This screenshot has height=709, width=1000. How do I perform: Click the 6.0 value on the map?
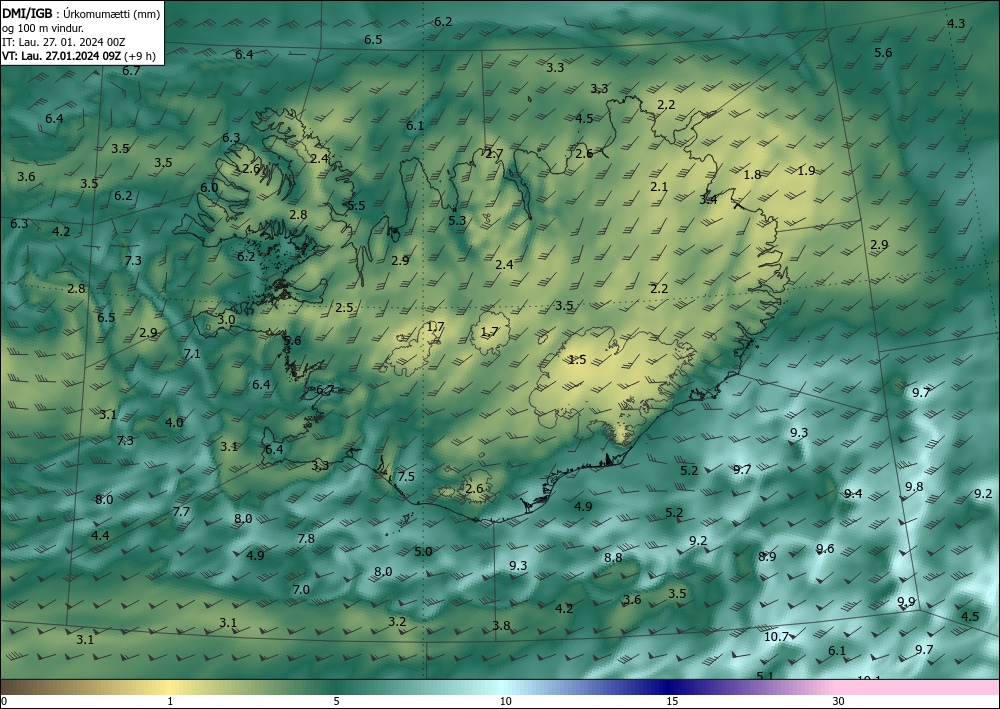pos(209,187)
